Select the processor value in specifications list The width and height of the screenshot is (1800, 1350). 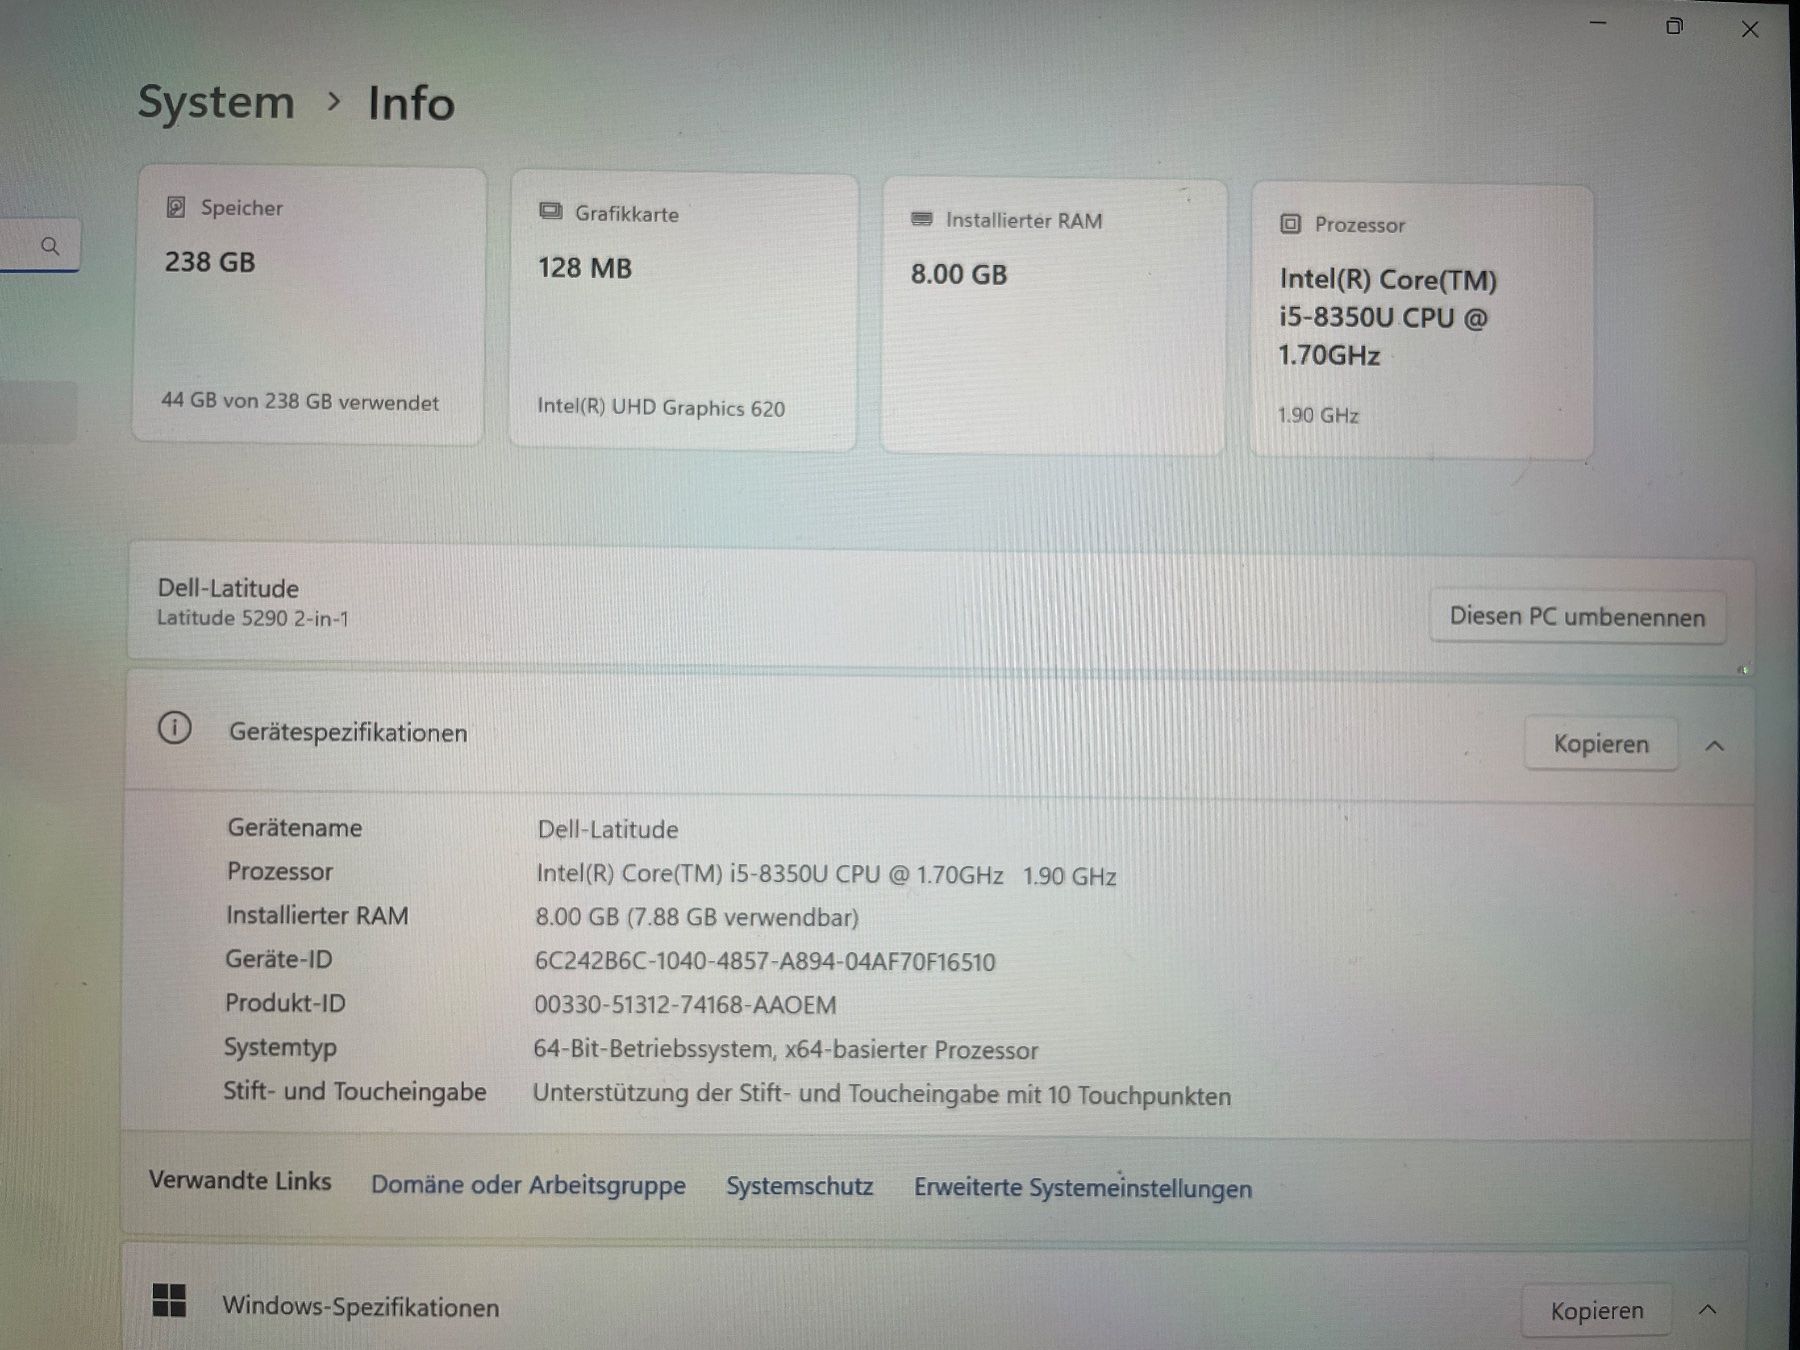tap(826, 875)
